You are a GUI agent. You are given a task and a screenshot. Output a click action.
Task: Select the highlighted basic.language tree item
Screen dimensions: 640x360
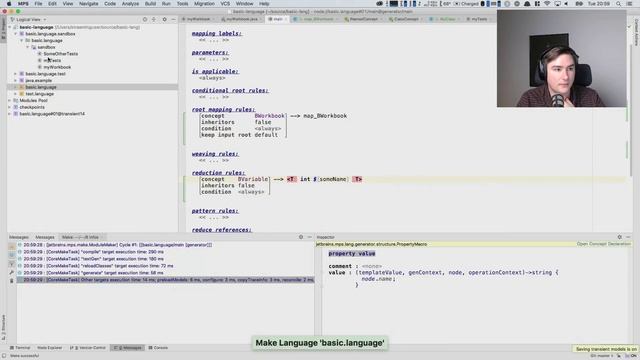41,87
